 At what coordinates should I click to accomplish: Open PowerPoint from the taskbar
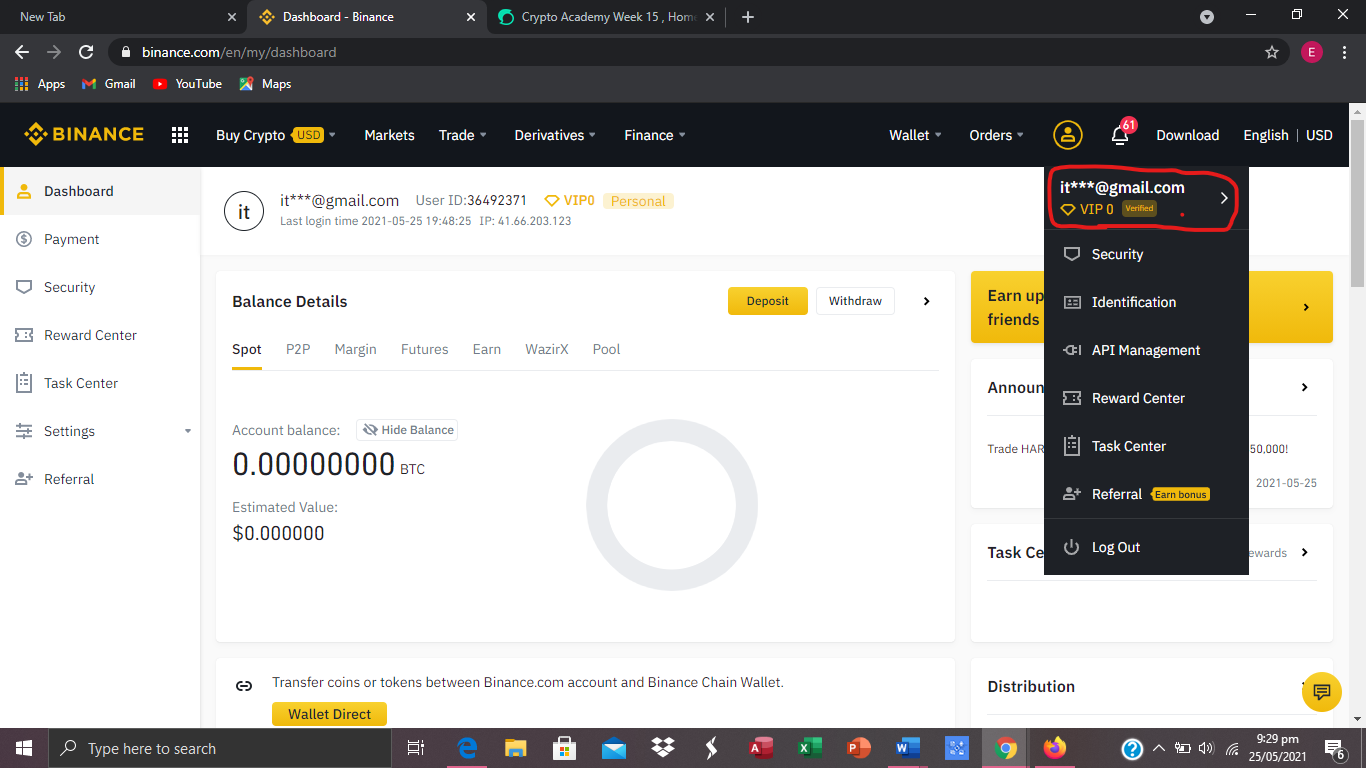[x=858, y=748]
